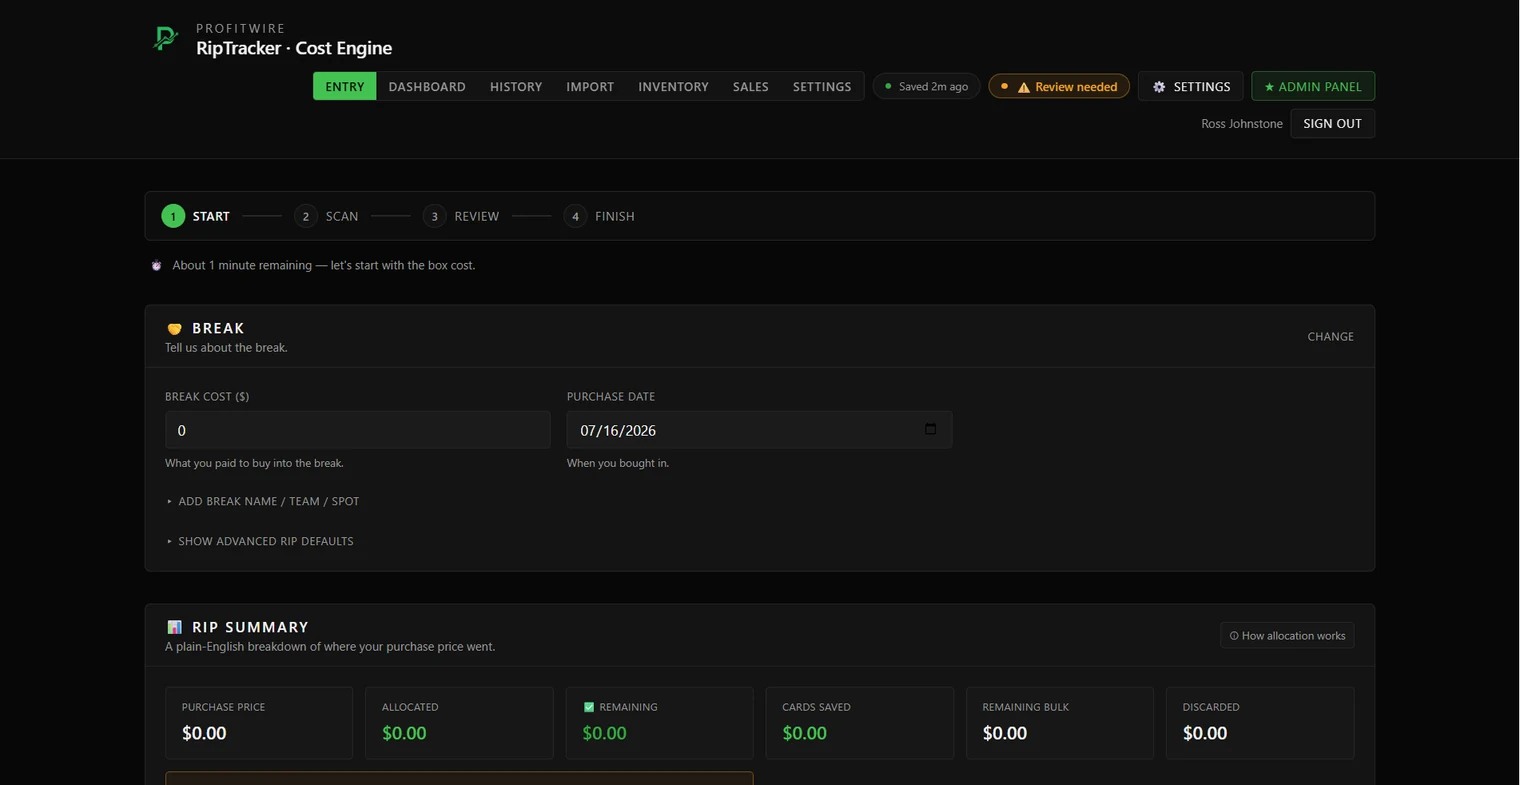Click Change in the Break section
1520x785 pixels.
point(1330,336)
